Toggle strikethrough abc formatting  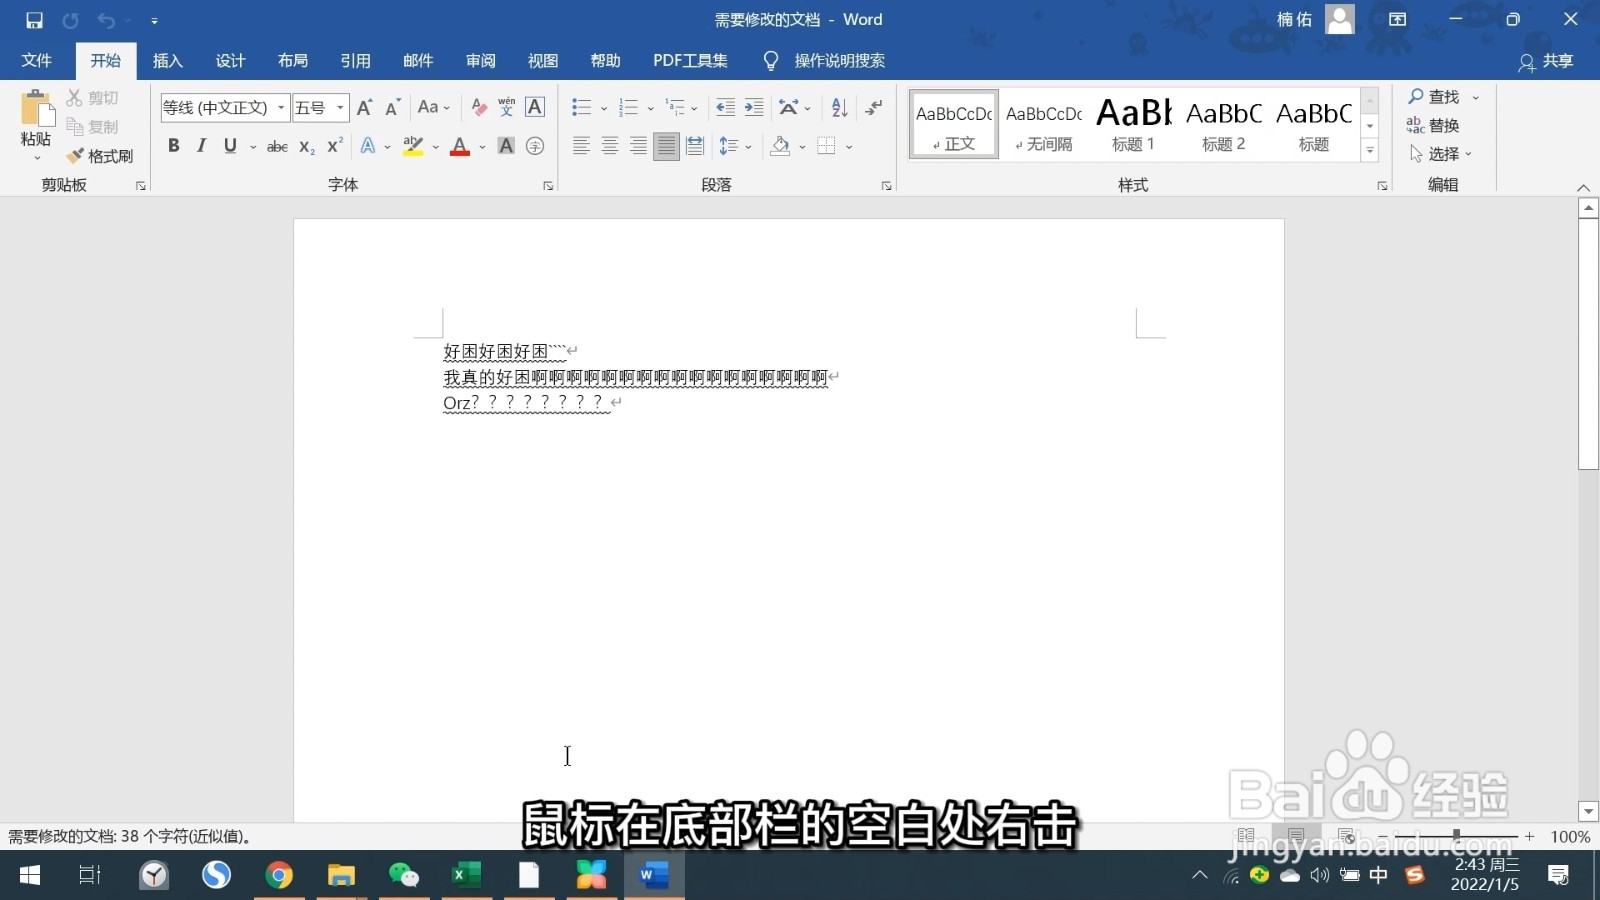[x=277, y=146]
